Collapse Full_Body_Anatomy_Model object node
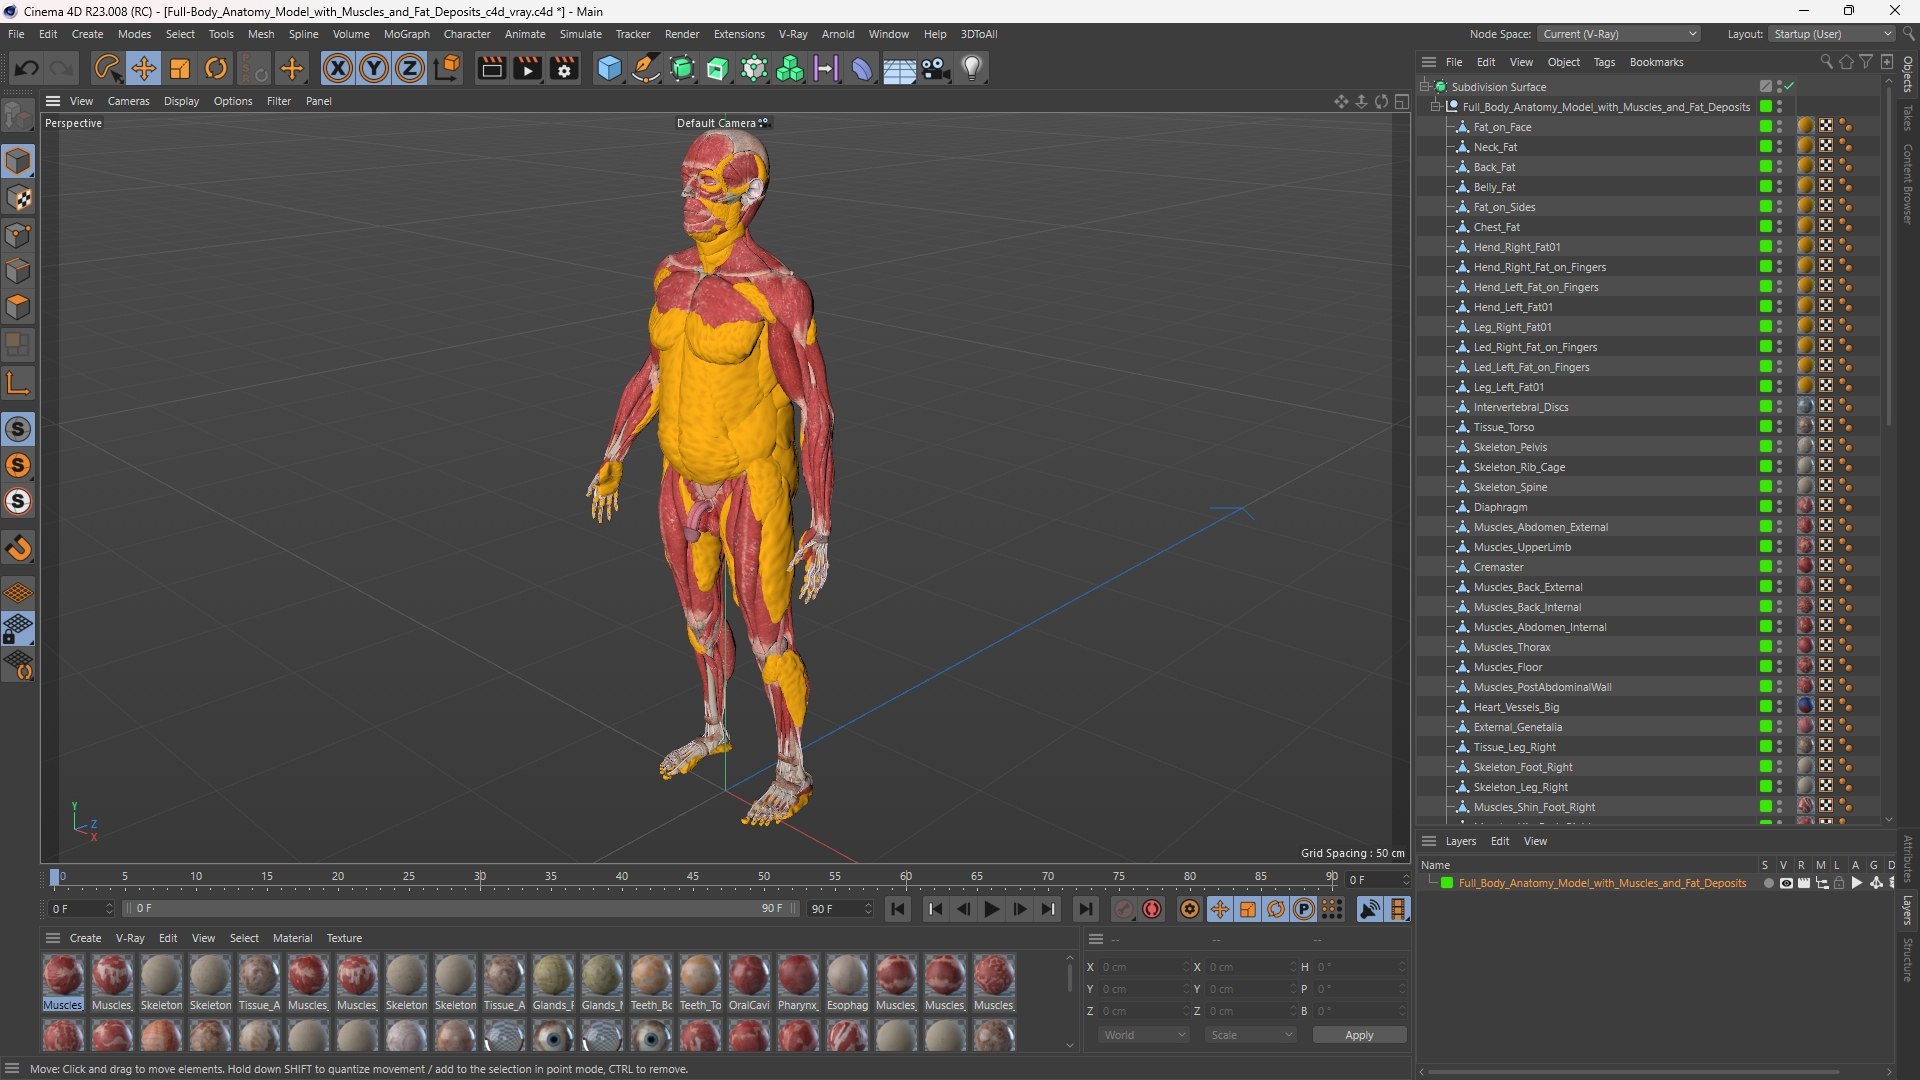The image size is (1920, 1080). point(1435,107)
